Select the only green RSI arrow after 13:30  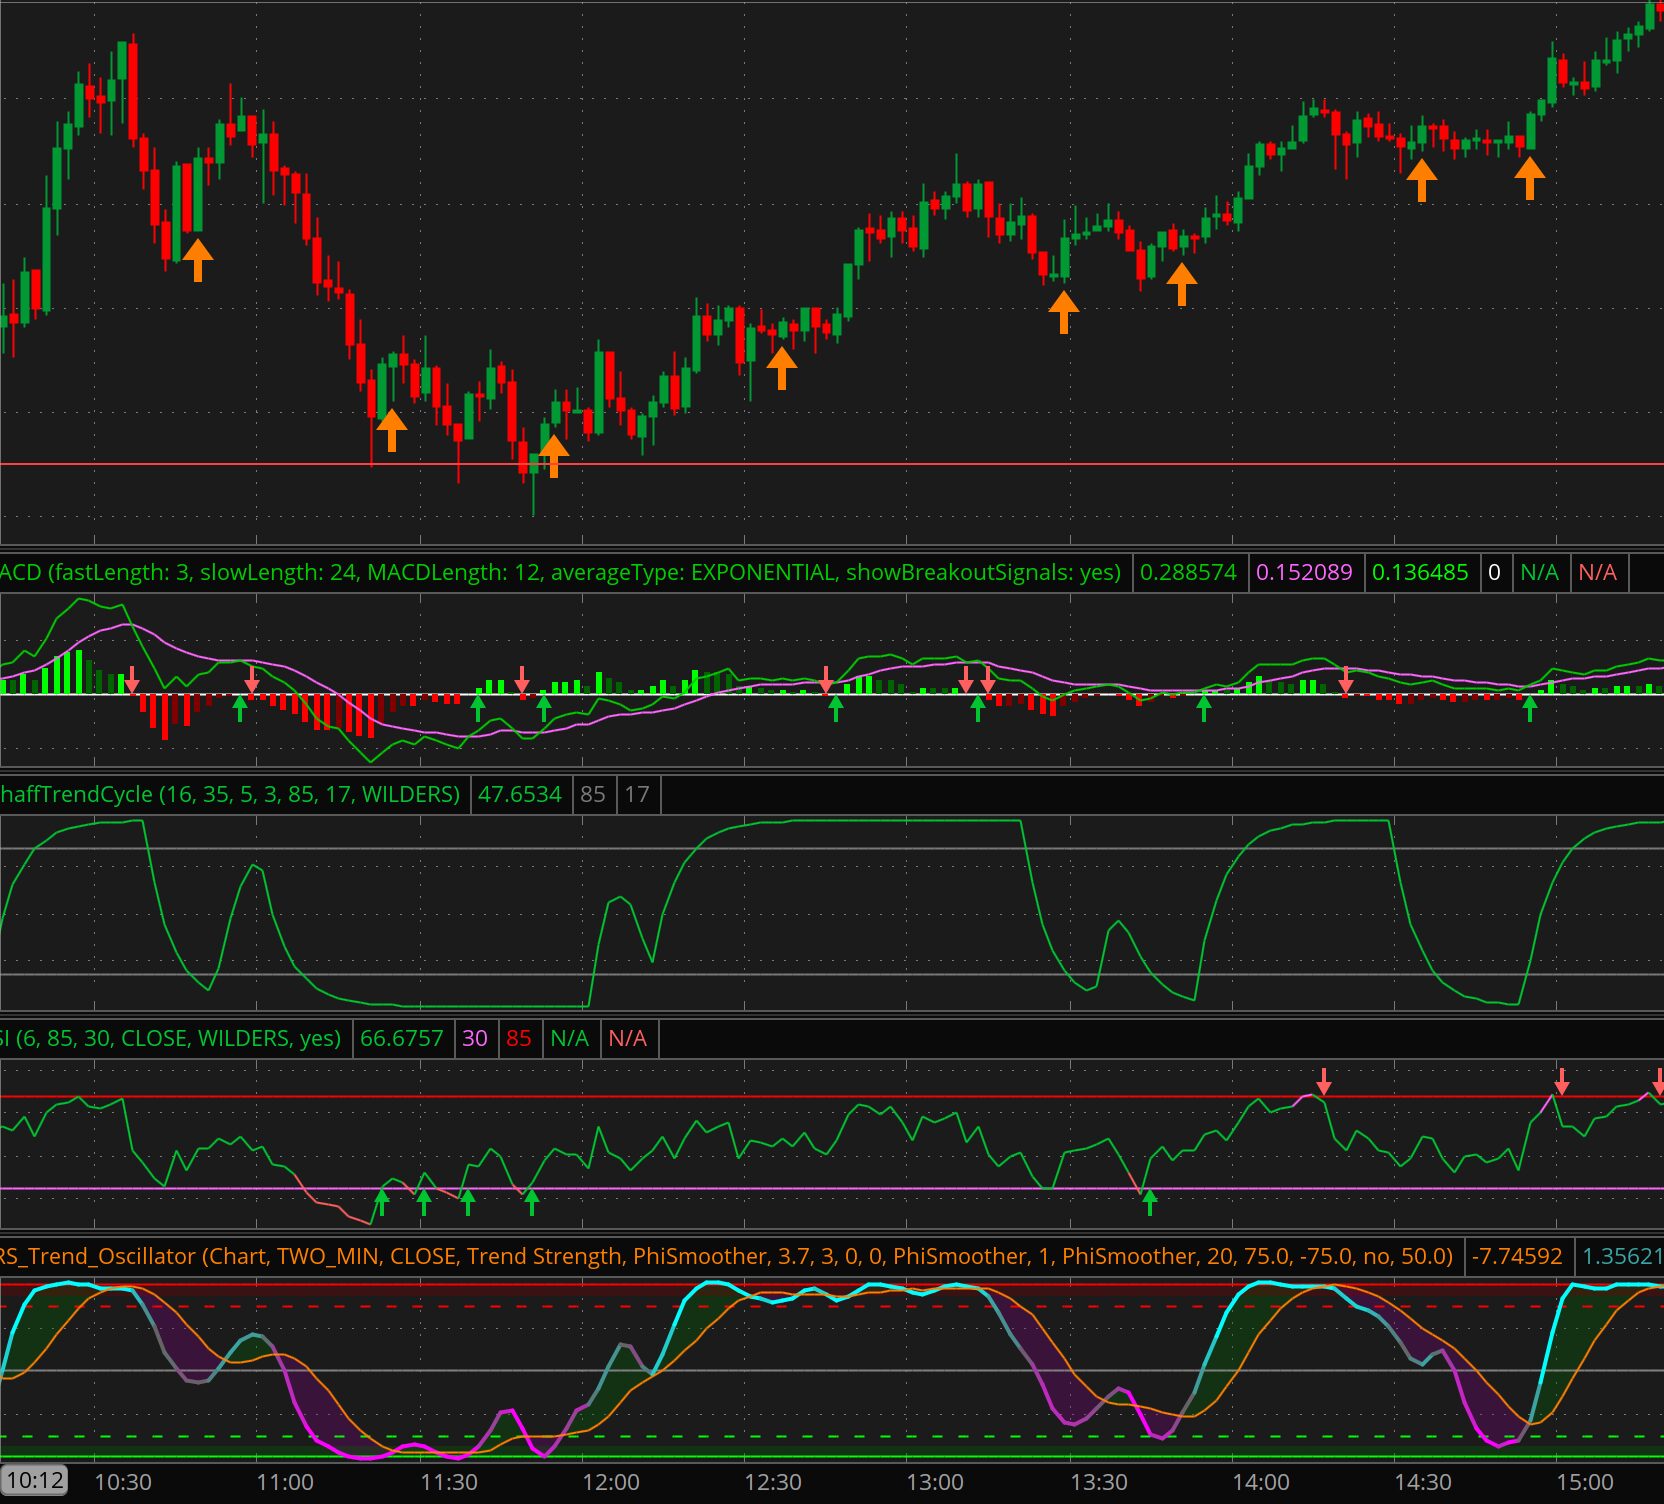pos(1149,1203)
